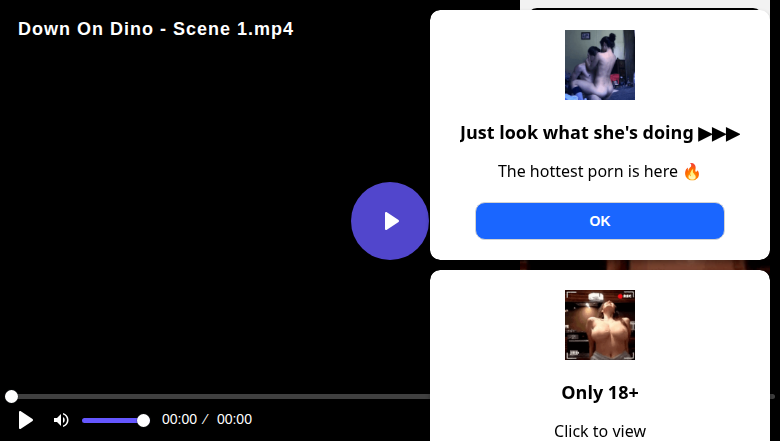Viewport: 780px width, 441px height.
Task: Click the thumbnail in the top notification
Action: point(600,65)
